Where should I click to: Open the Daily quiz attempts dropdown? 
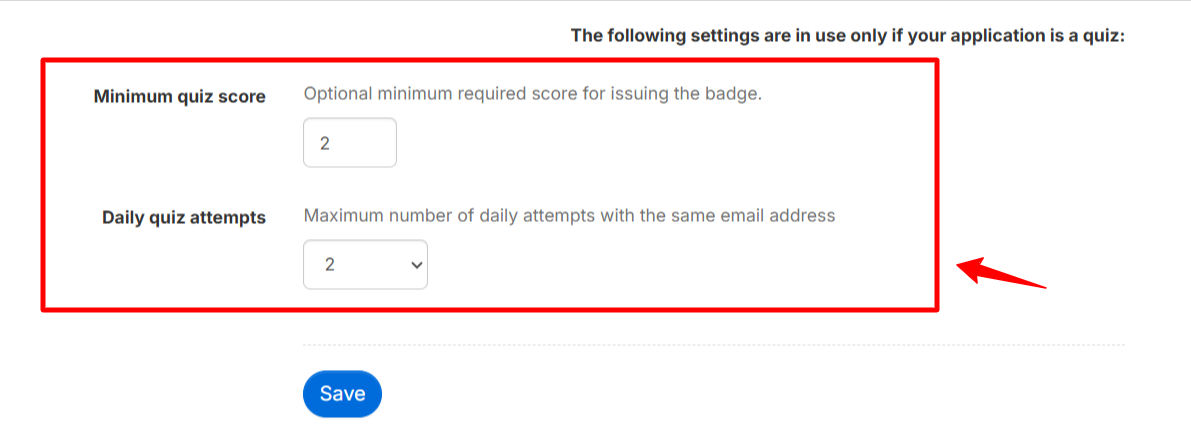pyautogui.click(x=365, y=265)
